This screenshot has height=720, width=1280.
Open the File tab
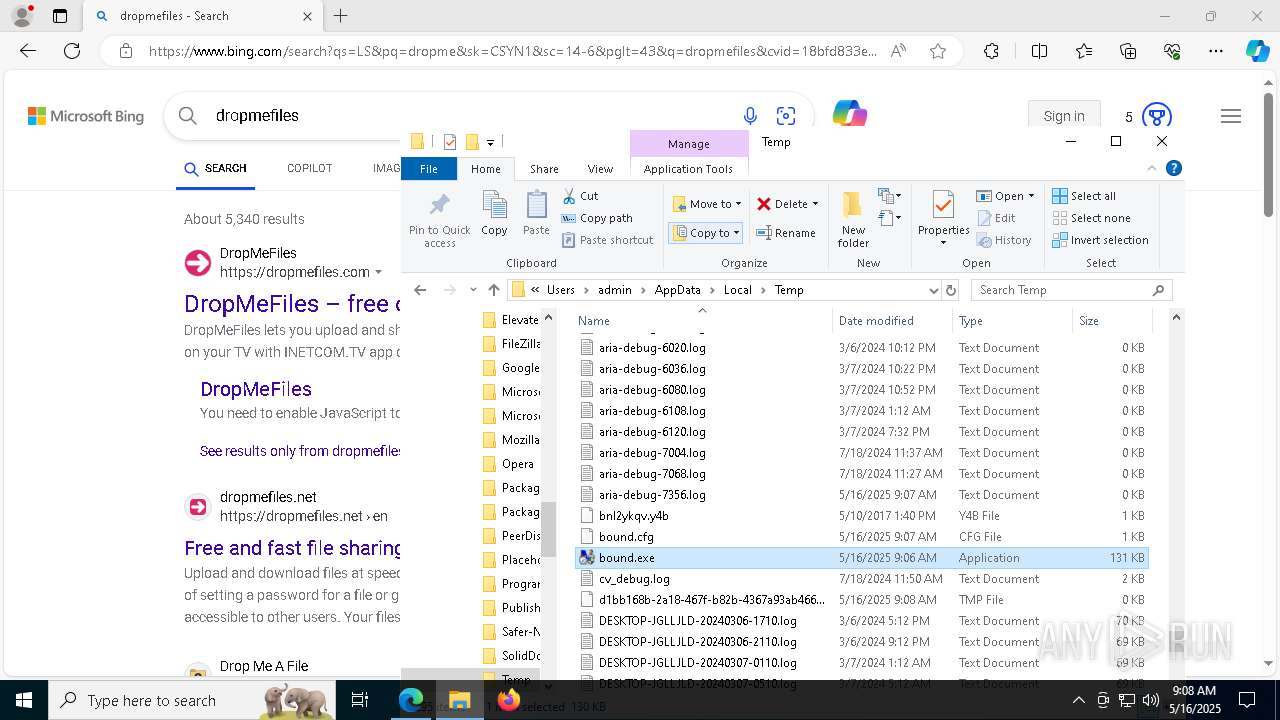click(x=428, y=169)
